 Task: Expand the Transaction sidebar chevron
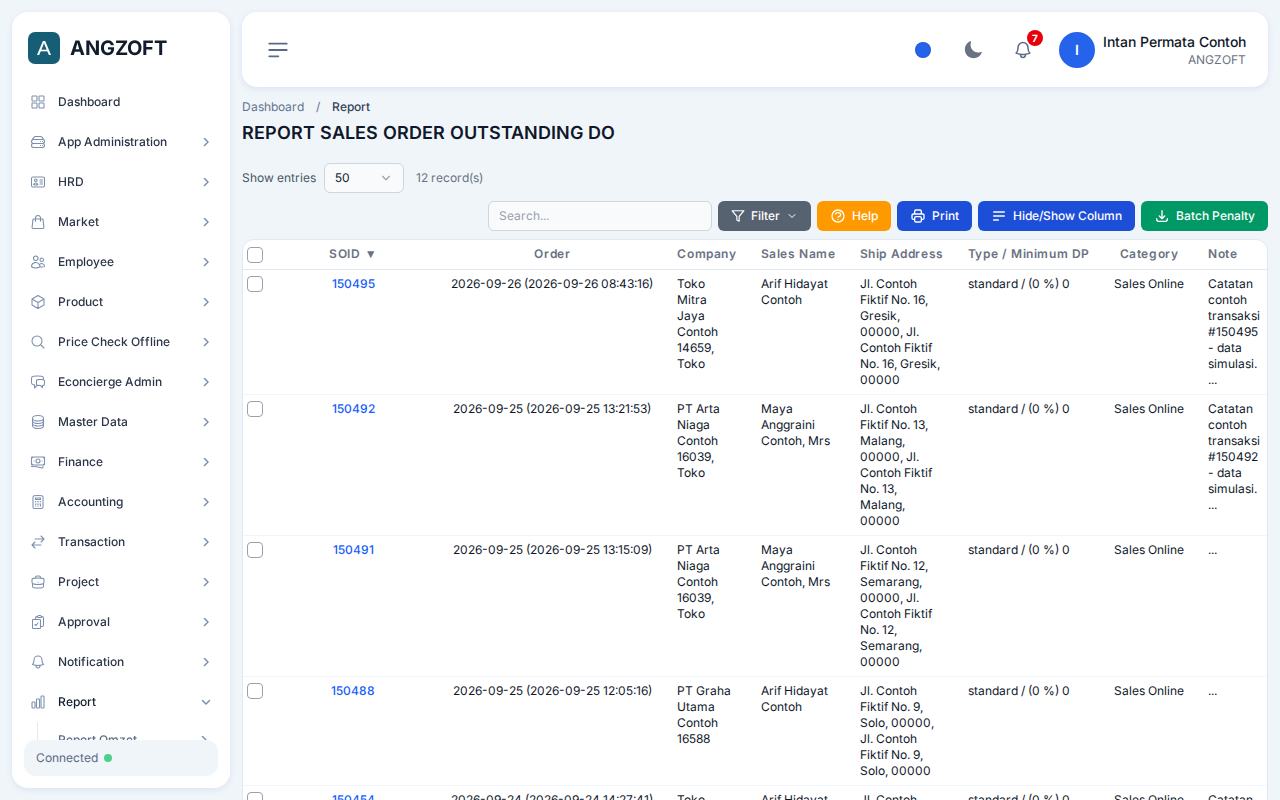pyautogui.click(x=206, y=542)
